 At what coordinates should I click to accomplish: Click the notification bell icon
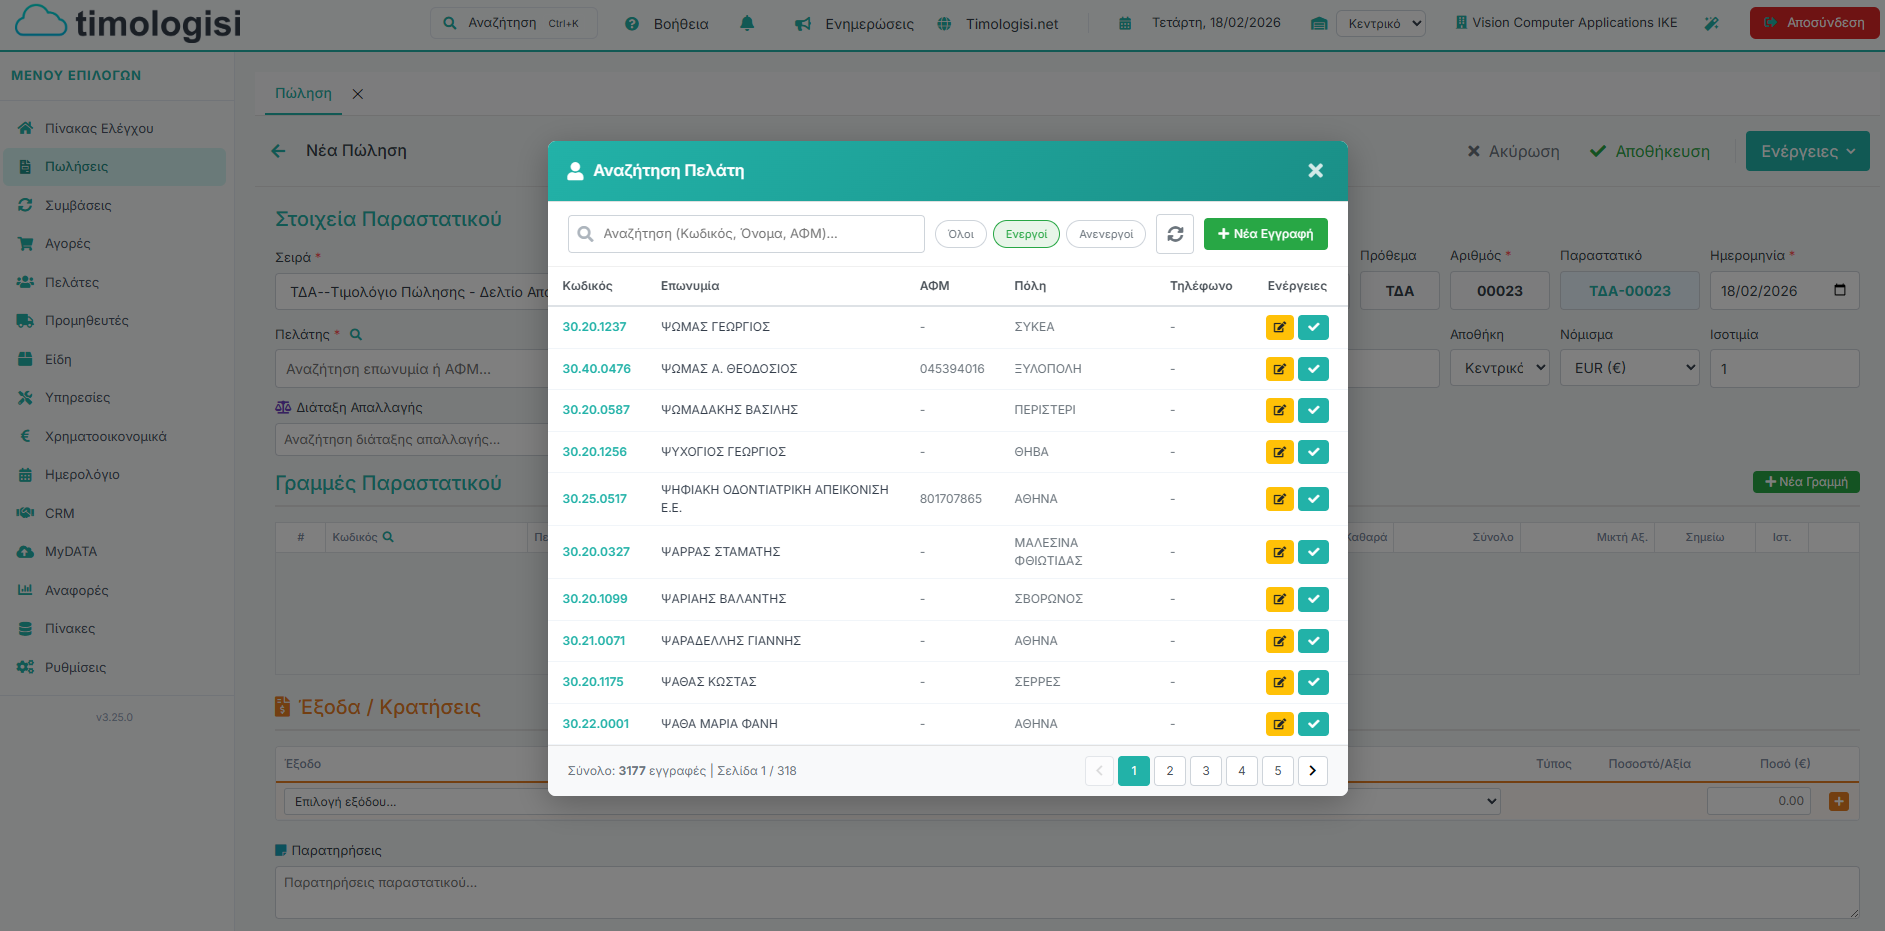747,23
